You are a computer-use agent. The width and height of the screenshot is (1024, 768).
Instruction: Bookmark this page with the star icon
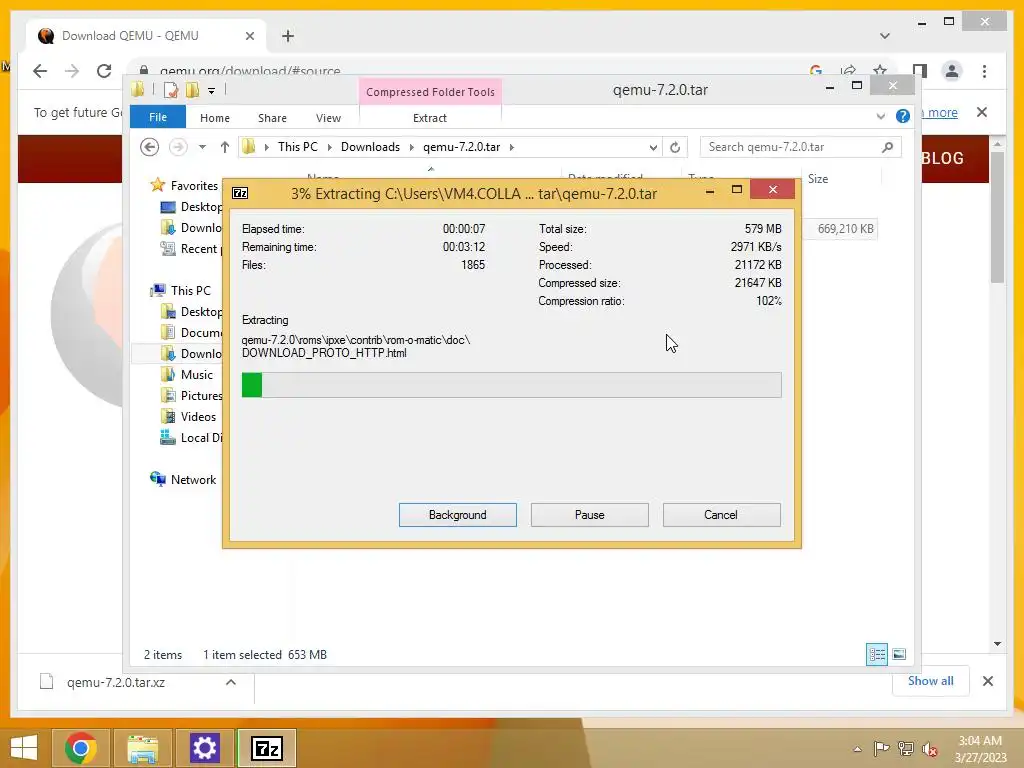[880, 71]
